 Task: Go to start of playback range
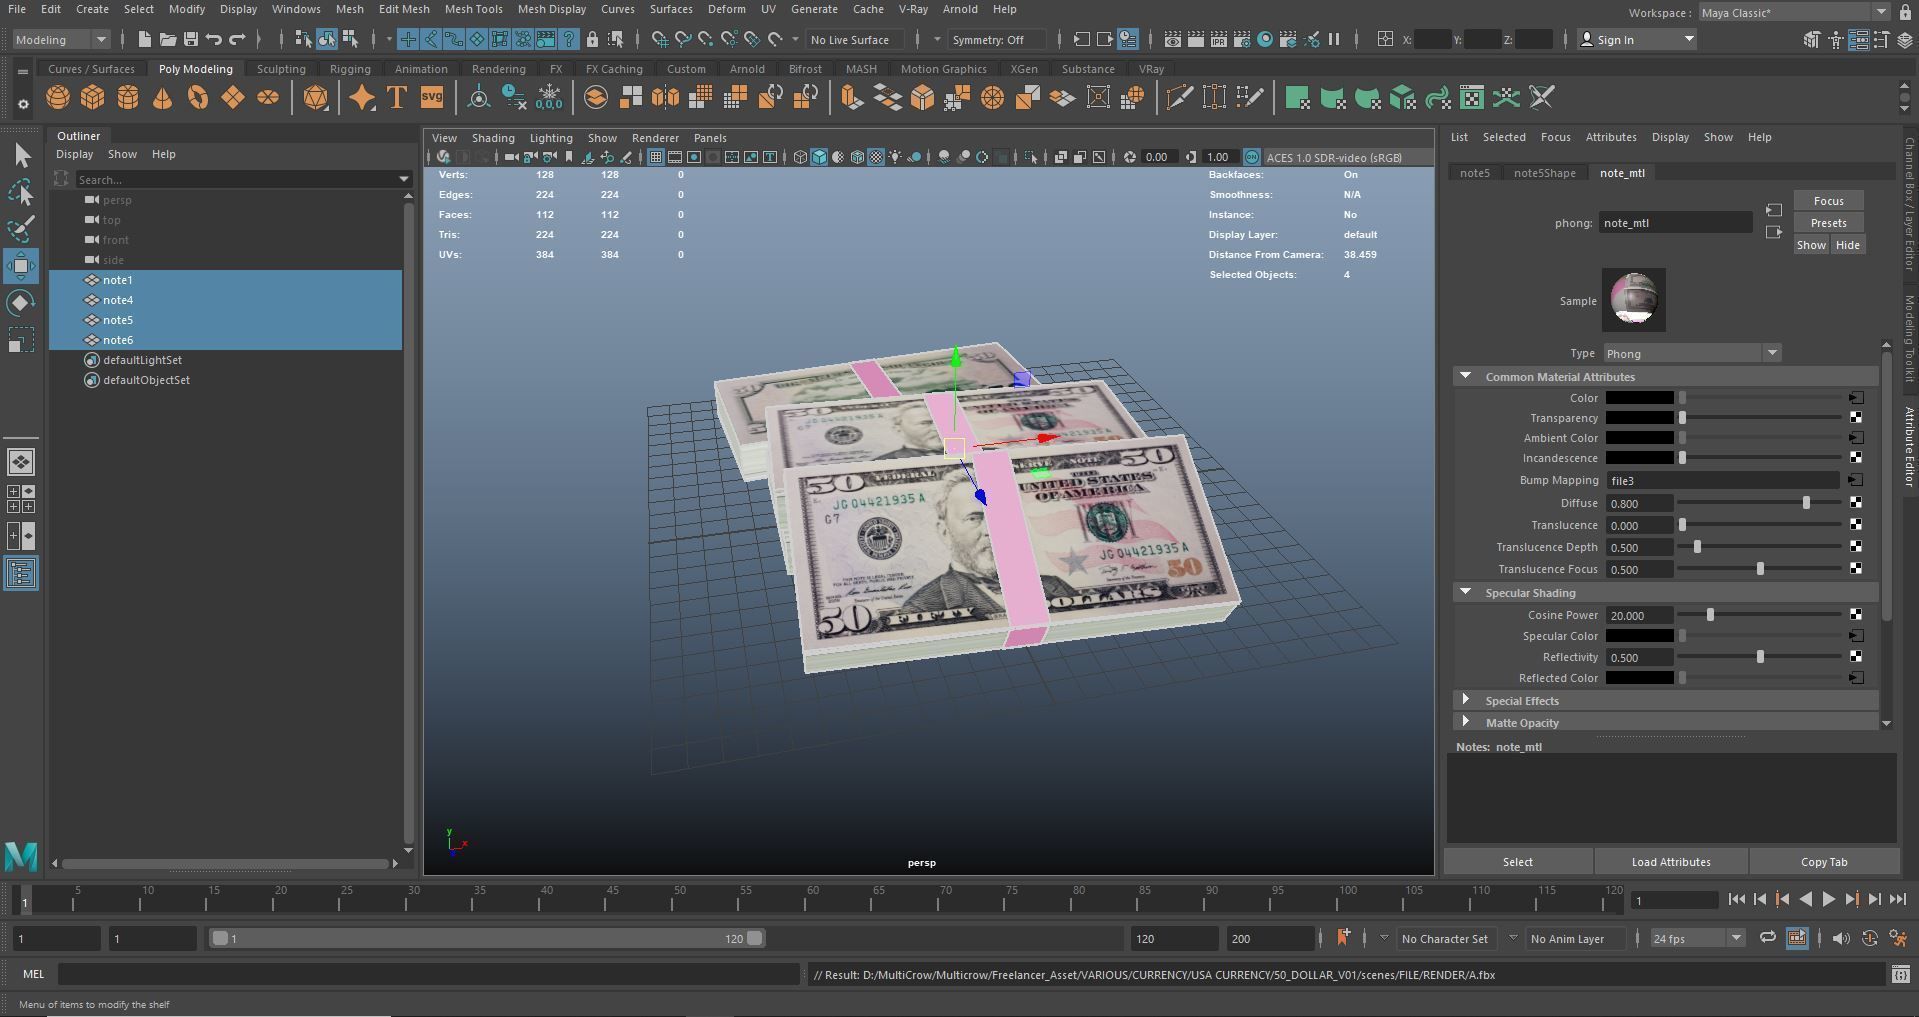click(x=1736, y=899)
